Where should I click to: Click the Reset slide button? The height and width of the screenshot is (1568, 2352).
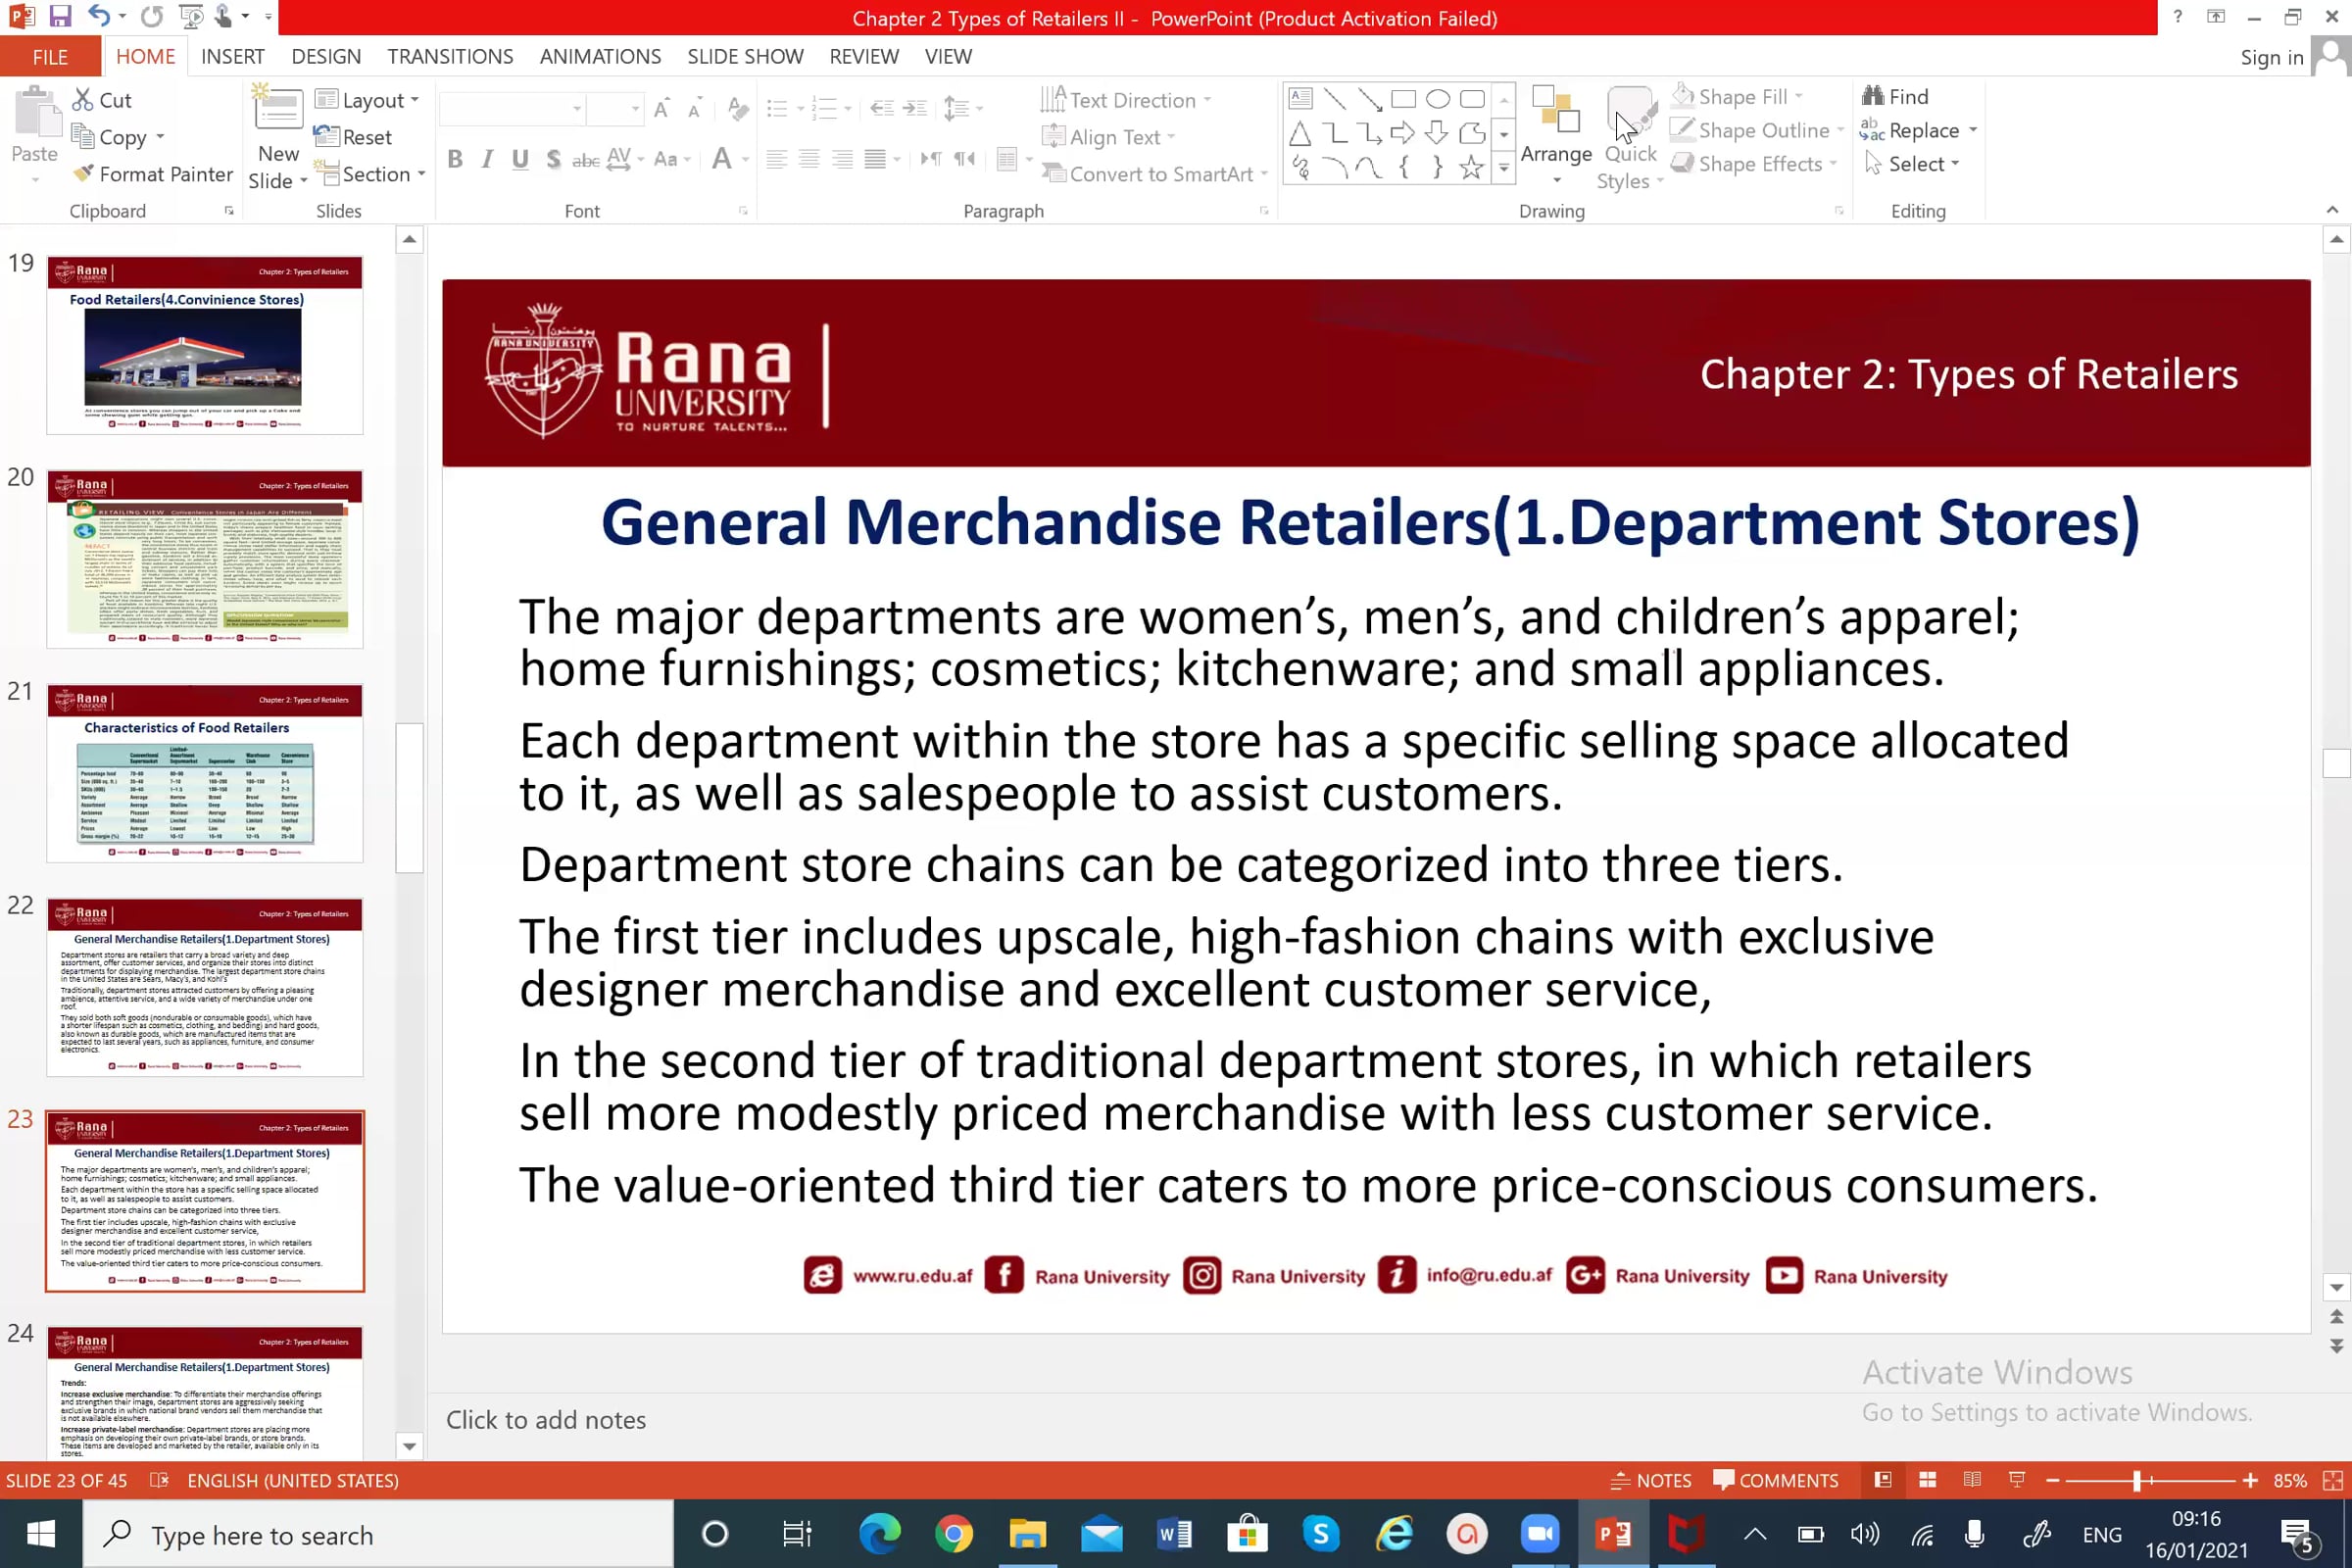pyautogui.click(x=353, y=137)
